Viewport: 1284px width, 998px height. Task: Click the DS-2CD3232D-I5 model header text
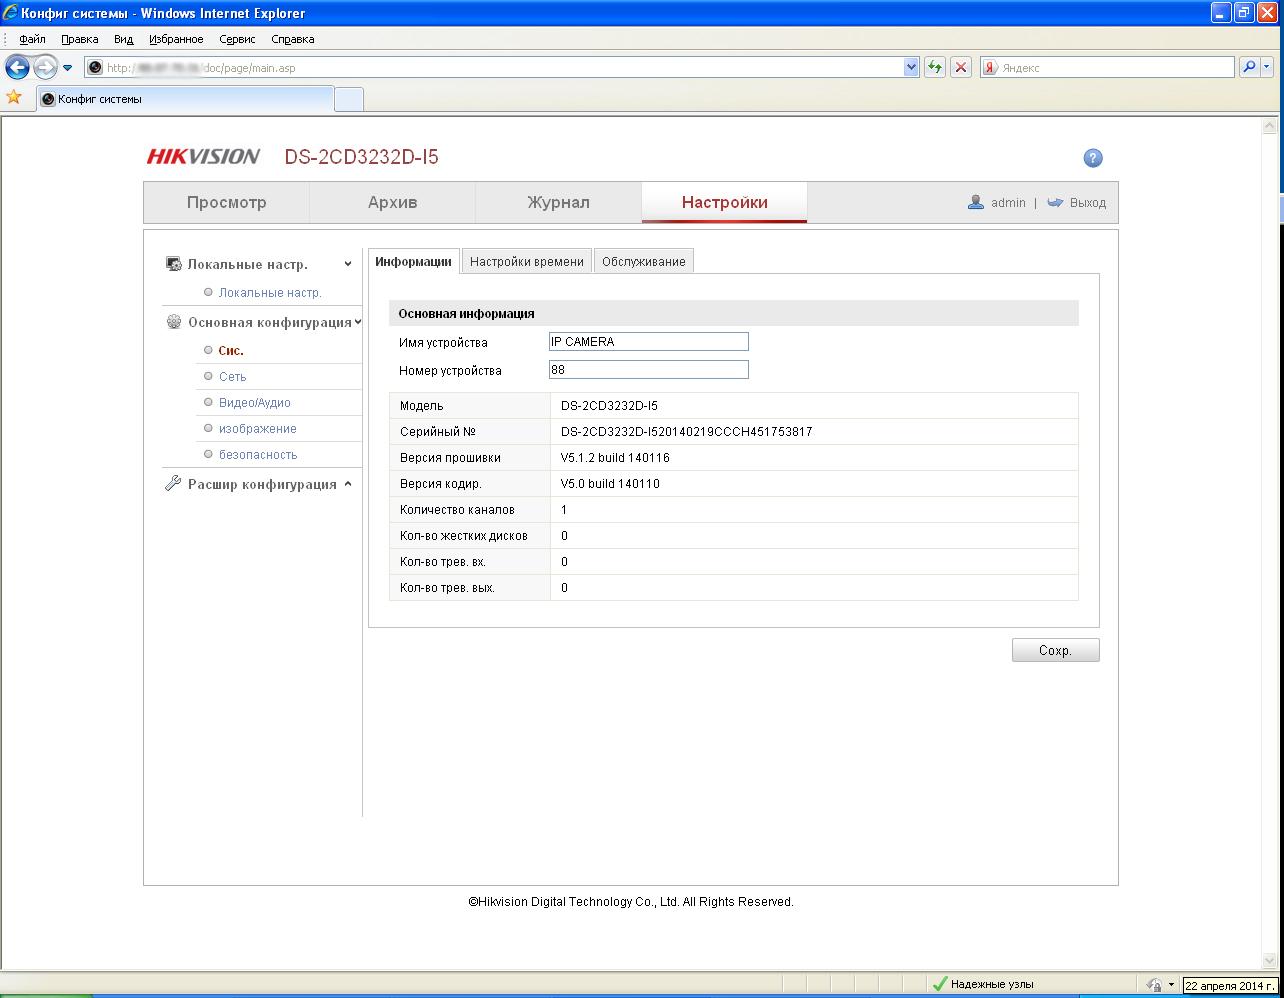pos(361,157)
